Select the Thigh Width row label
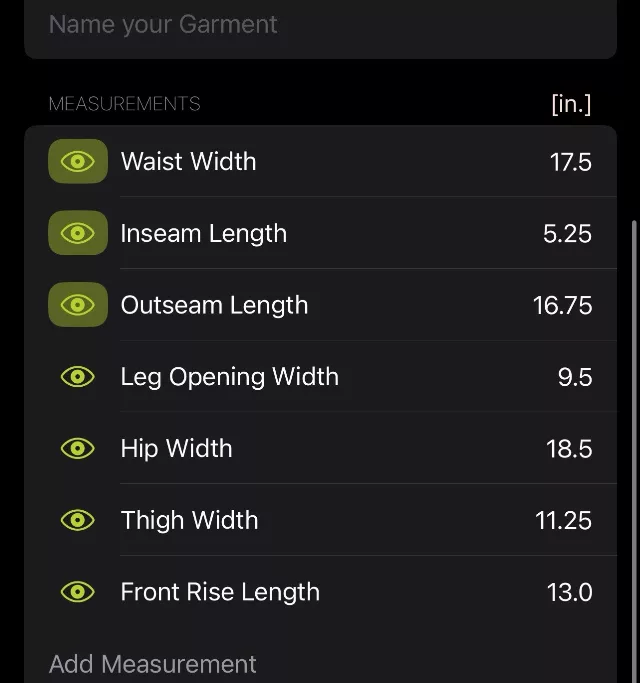640x683 pixels. tap(190, 520)
